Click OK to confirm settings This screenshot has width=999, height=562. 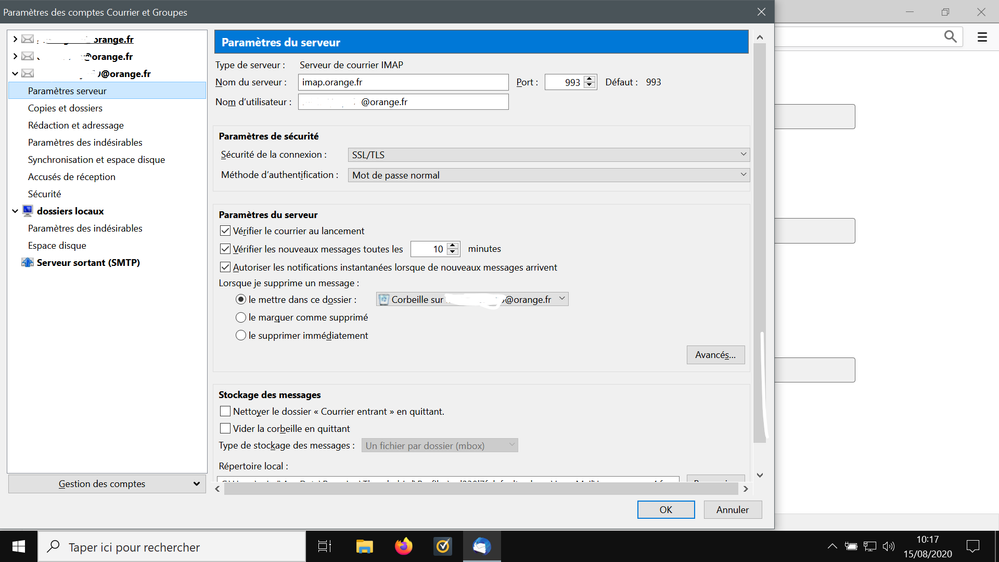click(665, 509)
